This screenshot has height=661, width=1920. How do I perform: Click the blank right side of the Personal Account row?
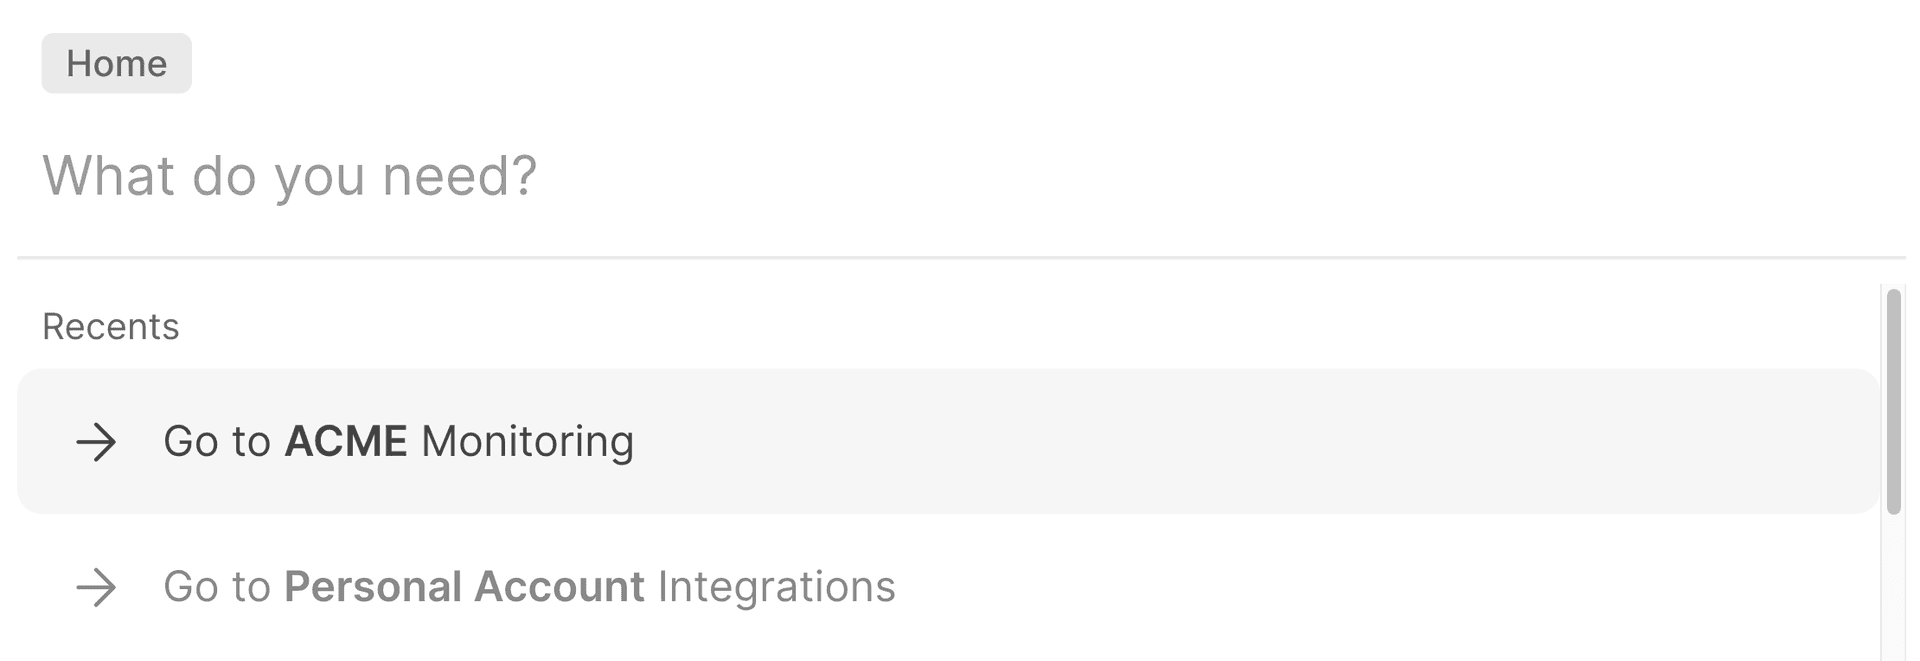[x=1400, y=587]
